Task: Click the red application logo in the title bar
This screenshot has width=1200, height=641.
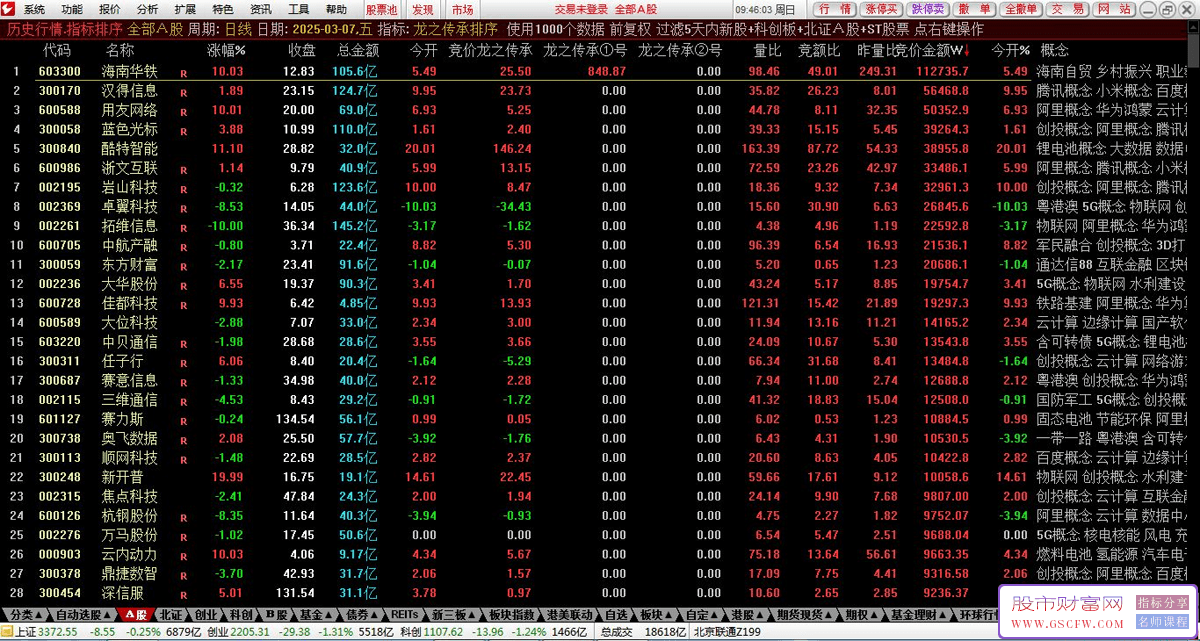Action: point(9,9)
